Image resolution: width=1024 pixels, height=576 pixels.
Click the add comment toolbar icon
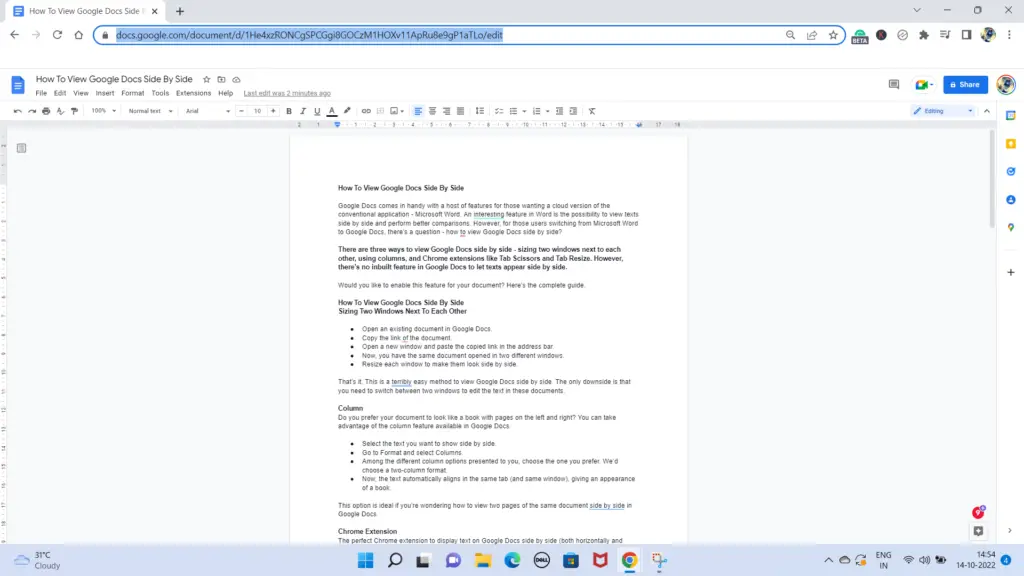point(380,111)
